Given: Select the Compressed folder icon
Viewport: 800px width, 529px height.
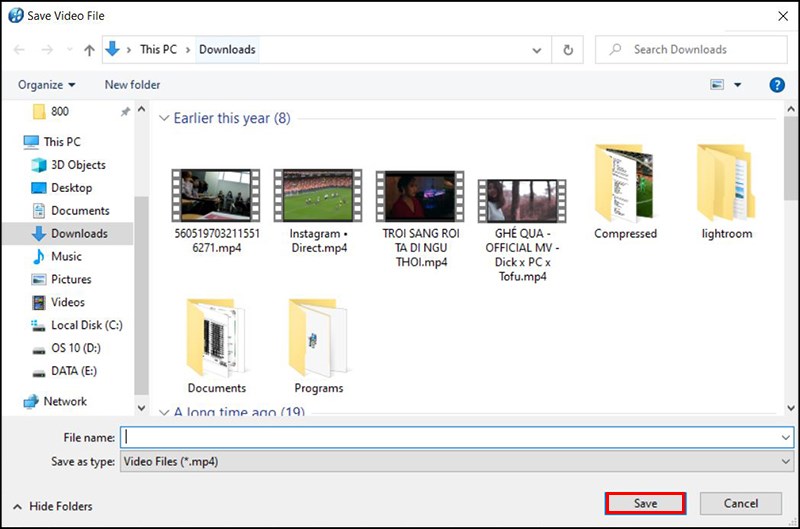Looking at the screenshot, I should pyautogui.click(x=624, y=184).
